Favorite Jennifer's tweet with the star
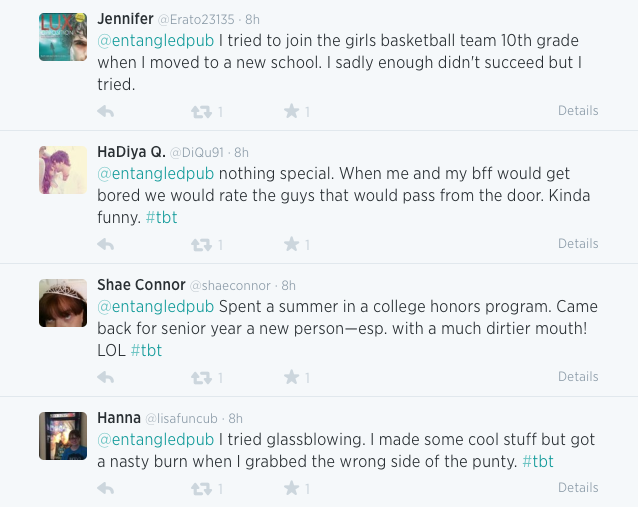 [x=291, y=111]
